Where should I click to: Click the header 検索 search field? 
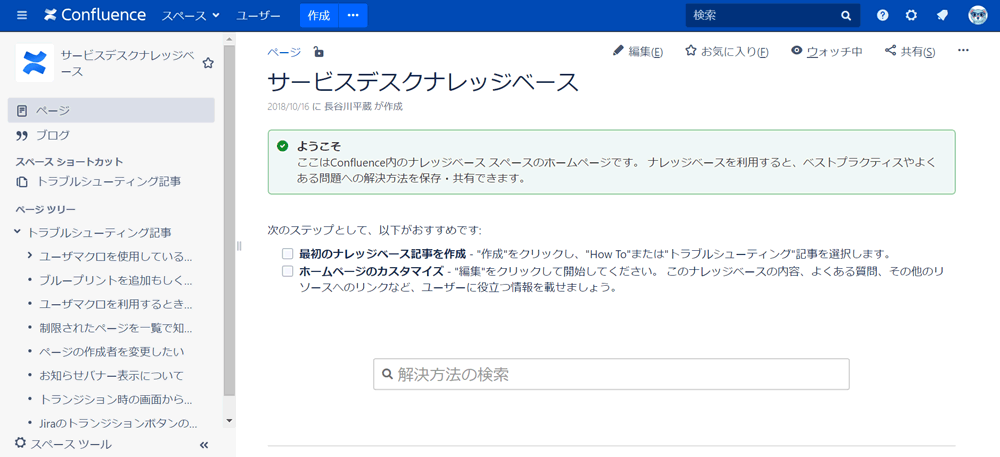[x=773, y=16]
